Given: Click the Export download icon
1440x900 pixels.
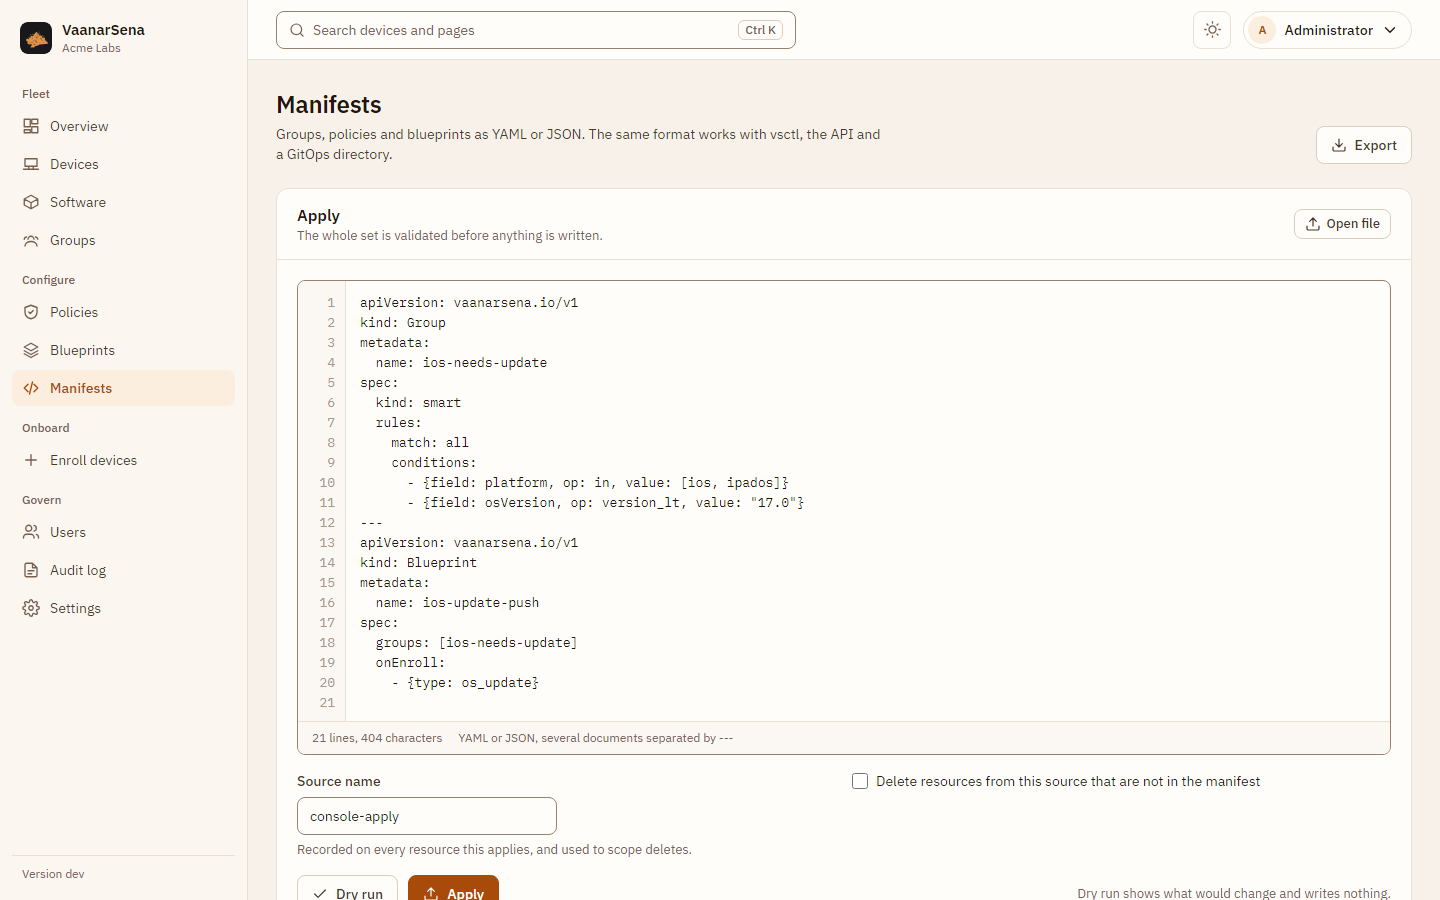Looking at the screenshot, I should pos(1339,145).
